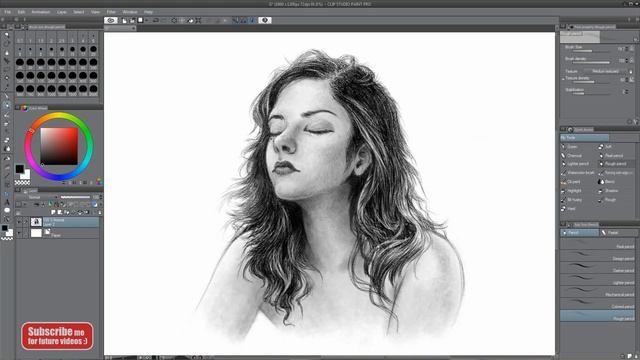The width and height of the screenshot is (640, 360).
Task: Switch to the Pastel sub tool tab
Action: pyautogui.click(x=618, y=232)
